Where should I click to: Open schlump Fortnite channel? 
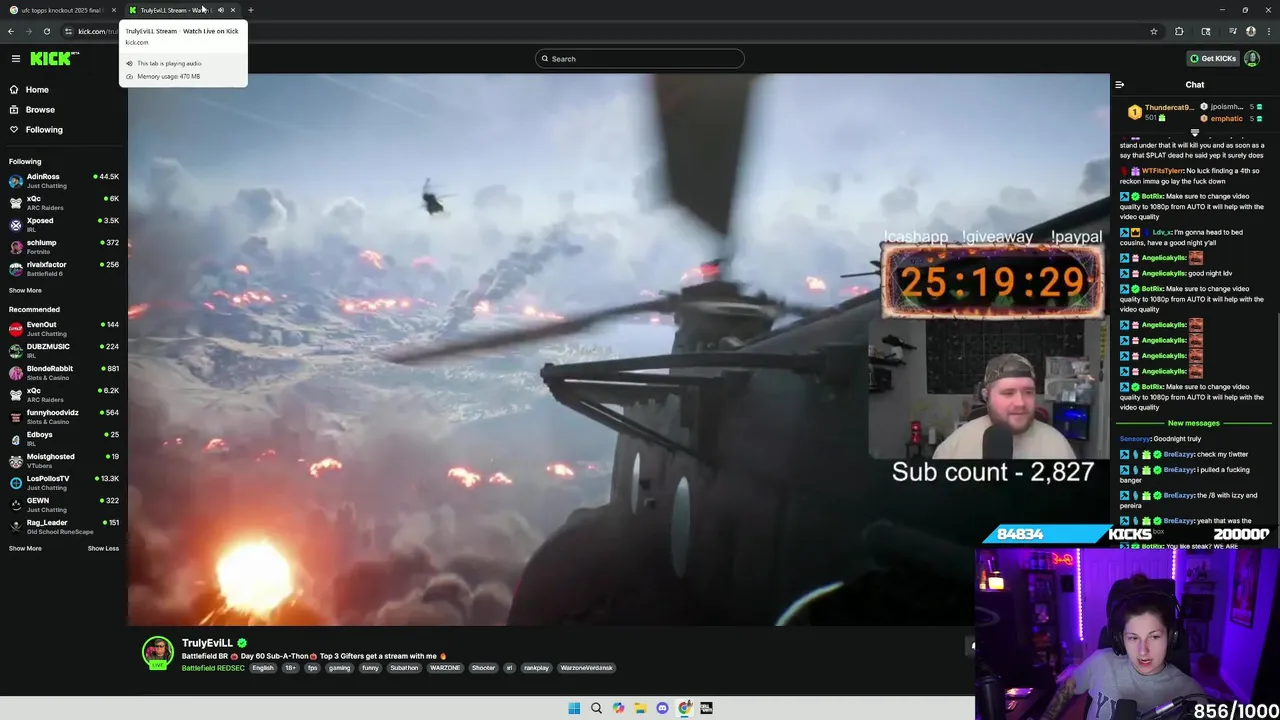[x=64, y=247]
